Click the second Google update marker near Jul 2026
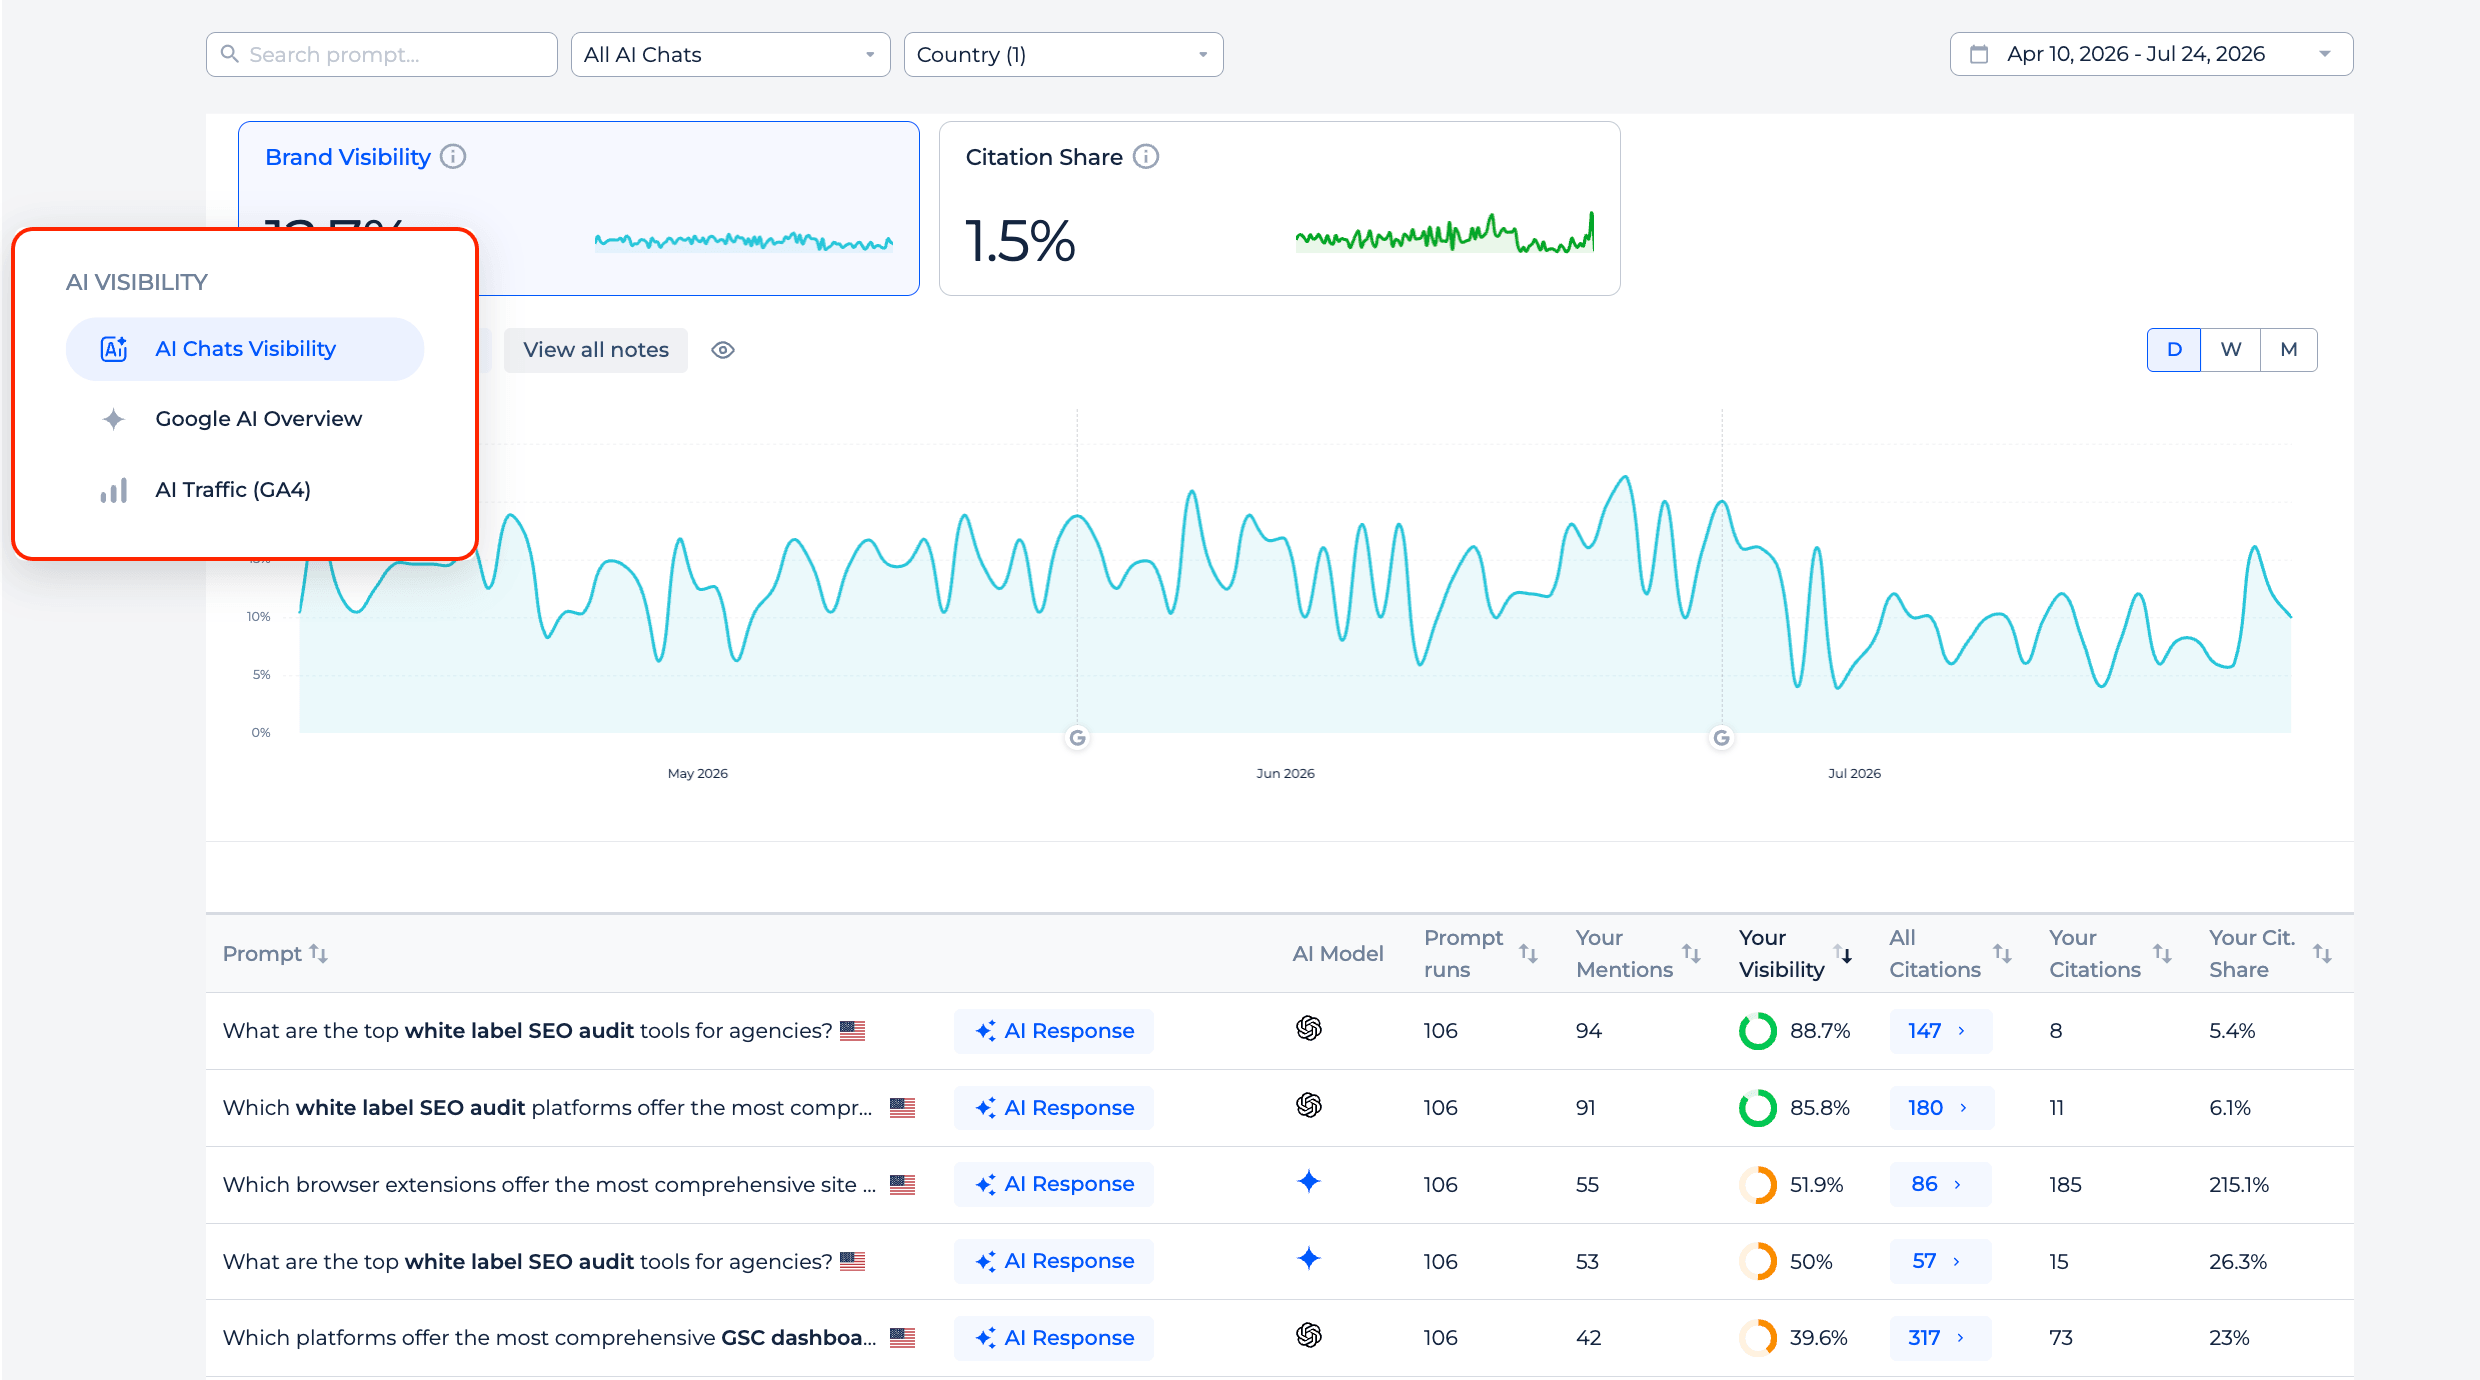This screenshot has width=2480, height=1380. pos(1721,738)
